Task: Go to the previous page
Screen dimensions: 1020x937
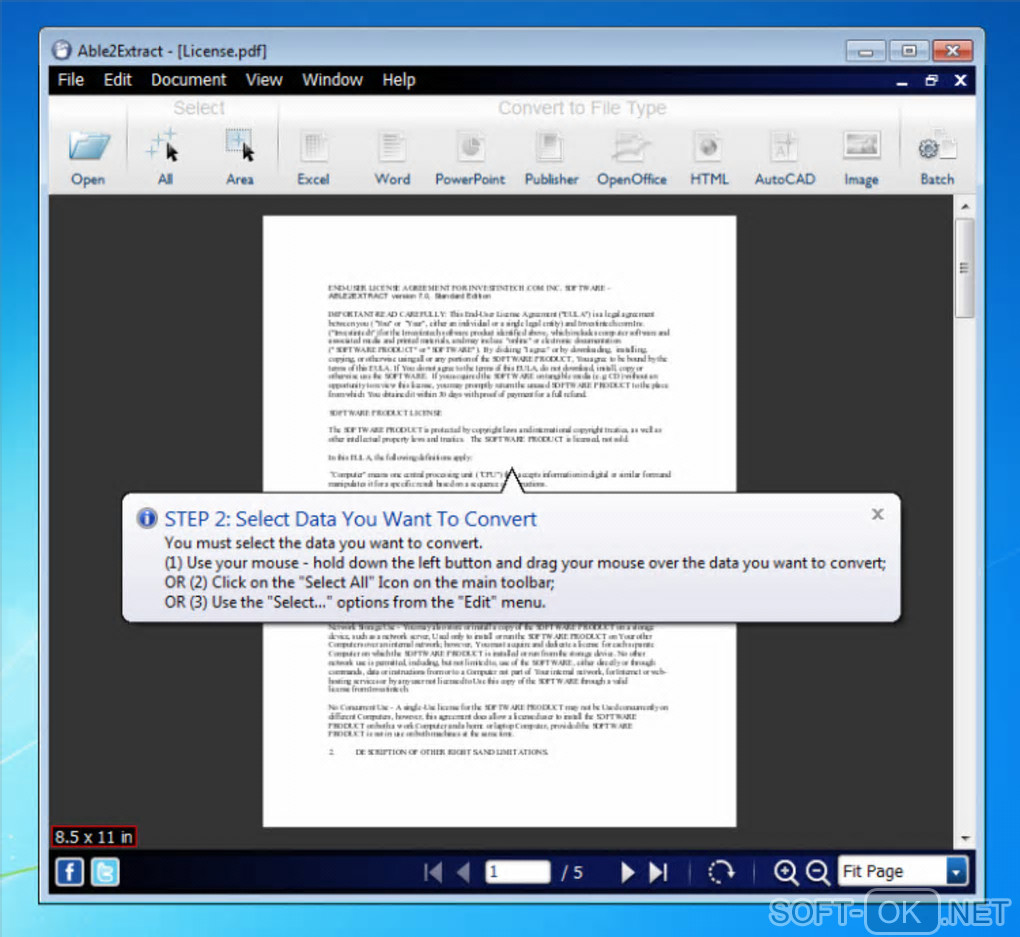Action: pyautogui.click(x=463, y=872)
